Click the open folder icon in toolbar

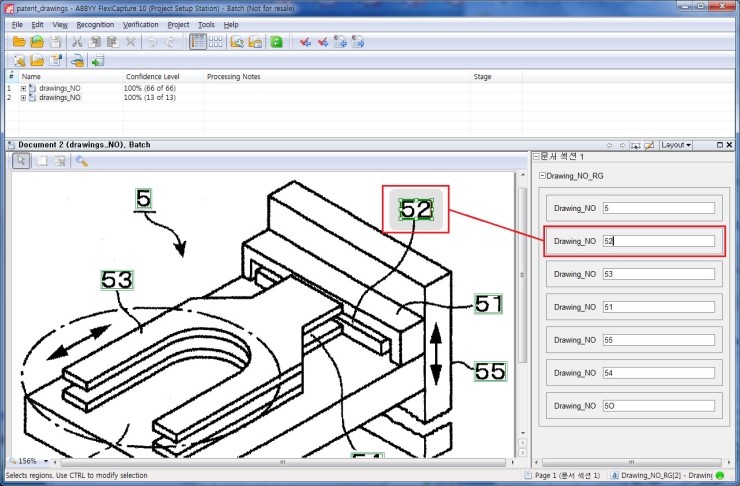coord(19,42)
